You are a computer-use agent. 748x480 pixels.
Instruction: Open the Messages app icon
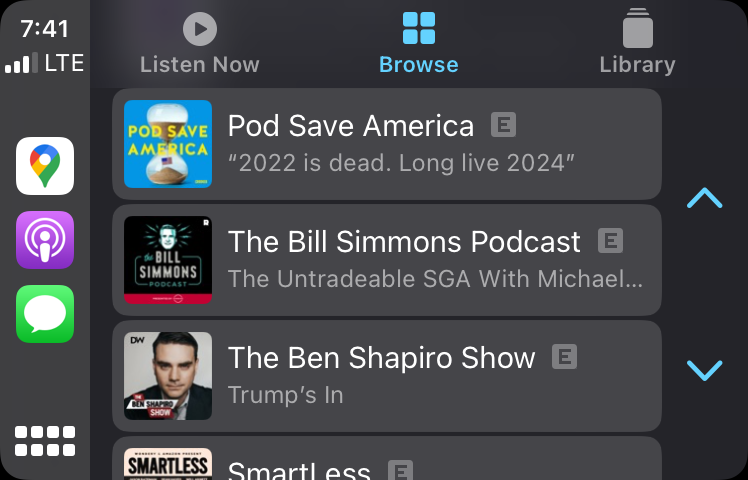(x=45, y=314)
